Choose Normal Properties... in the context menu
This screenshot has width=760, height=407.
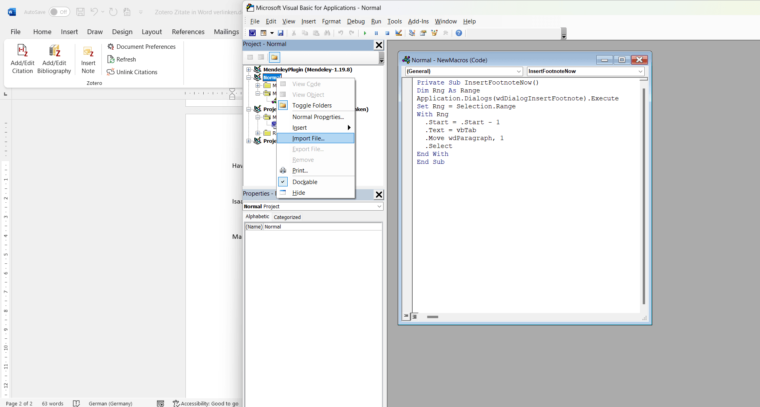[316, 117]
